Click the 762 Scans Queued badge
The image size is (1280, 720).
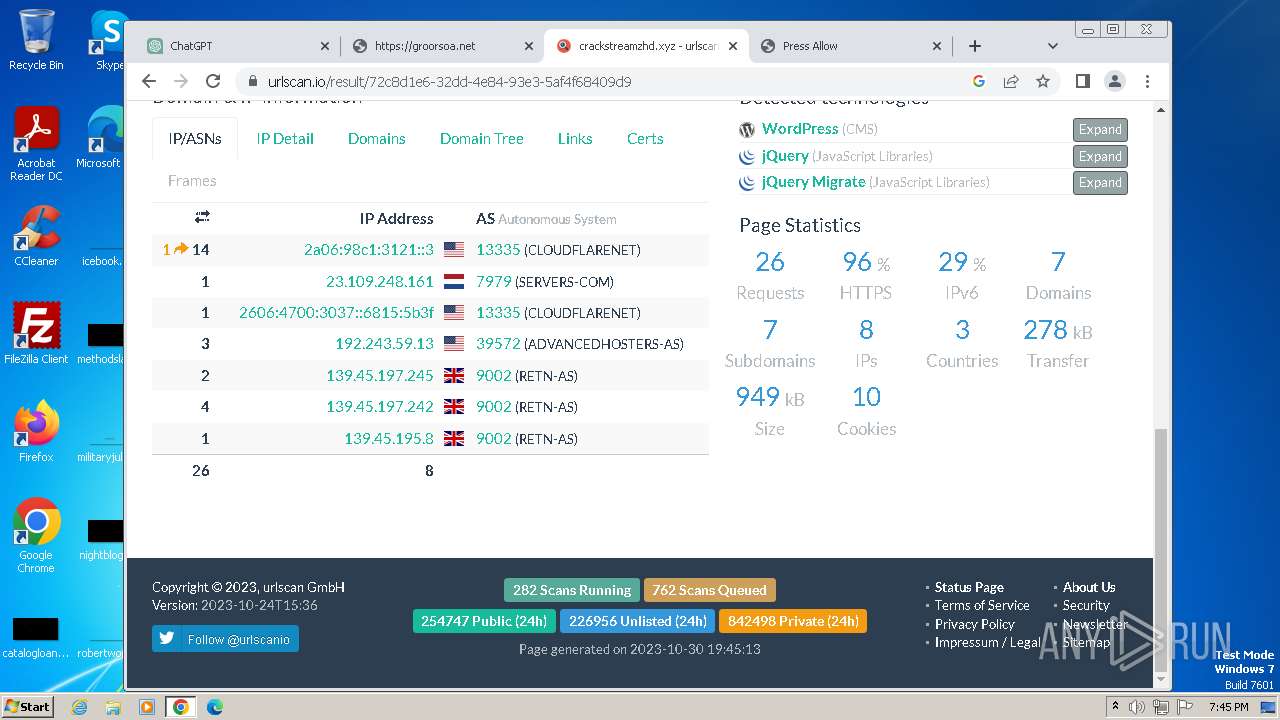(710, 590)
